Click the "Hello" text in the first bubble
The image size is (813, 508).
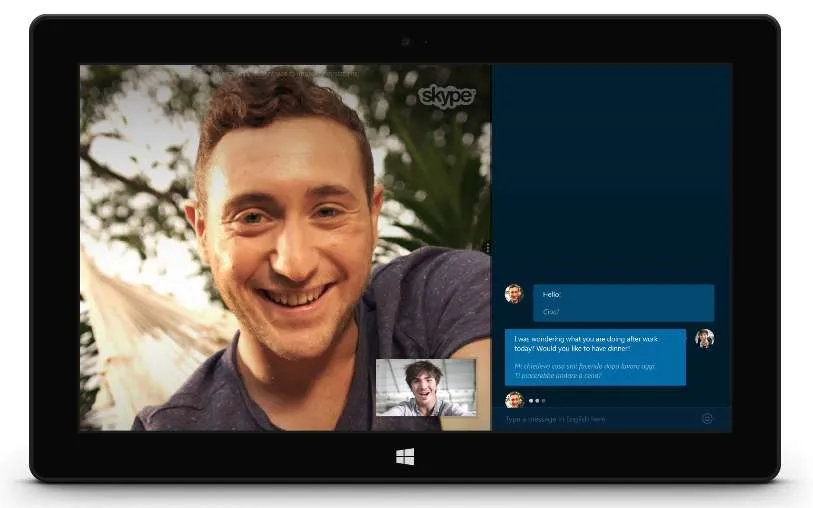pos(551,294)
